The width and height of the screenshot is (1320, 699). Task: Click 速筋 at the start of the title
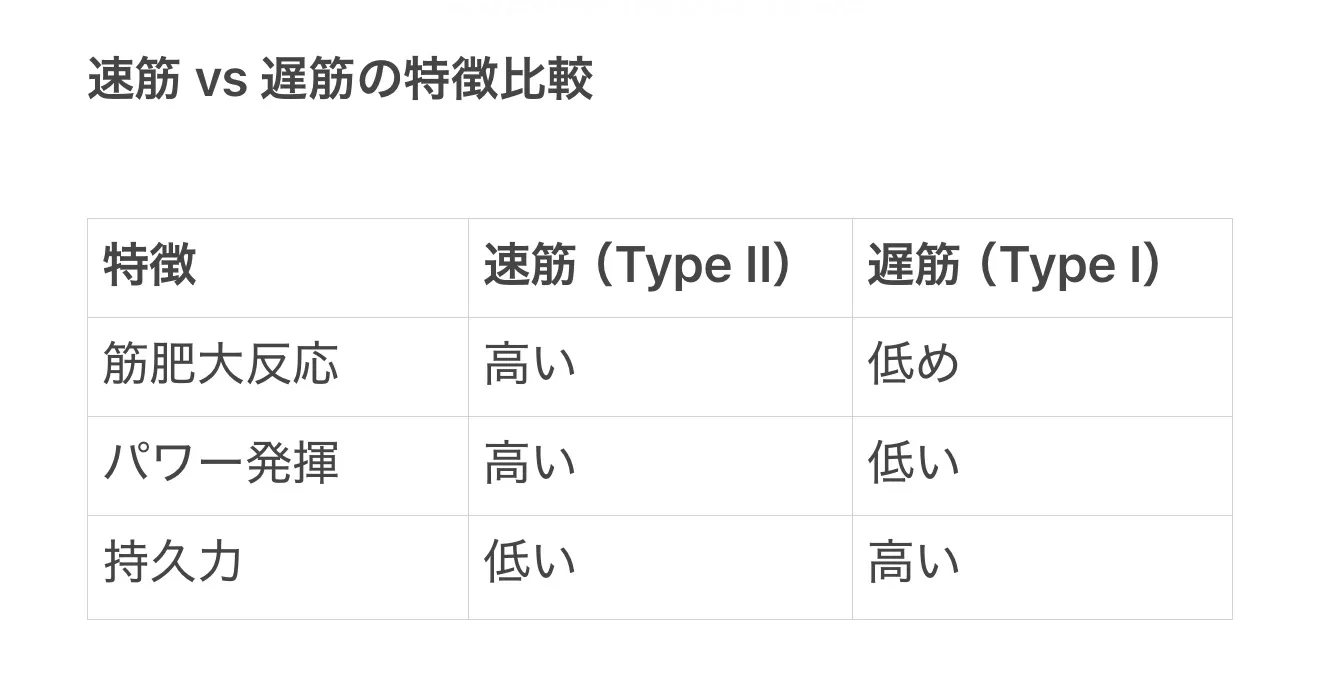click(134, 80)
